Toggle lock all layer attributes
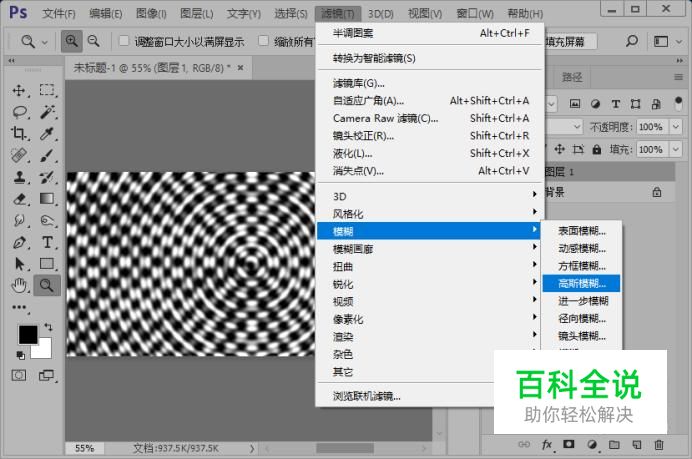Image resolution: width=692 pixels, height=459 pixels. coord(597,150)
